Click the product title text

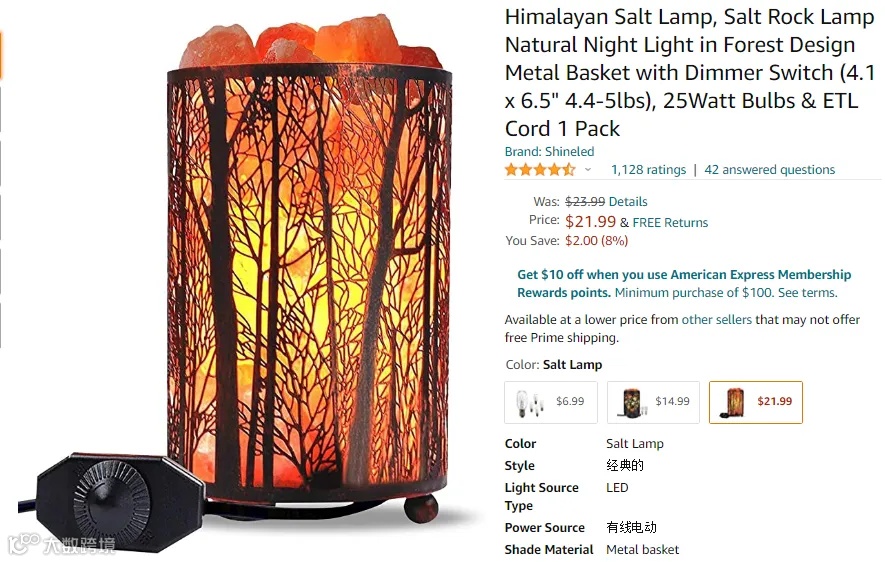(x=690, y=73)
